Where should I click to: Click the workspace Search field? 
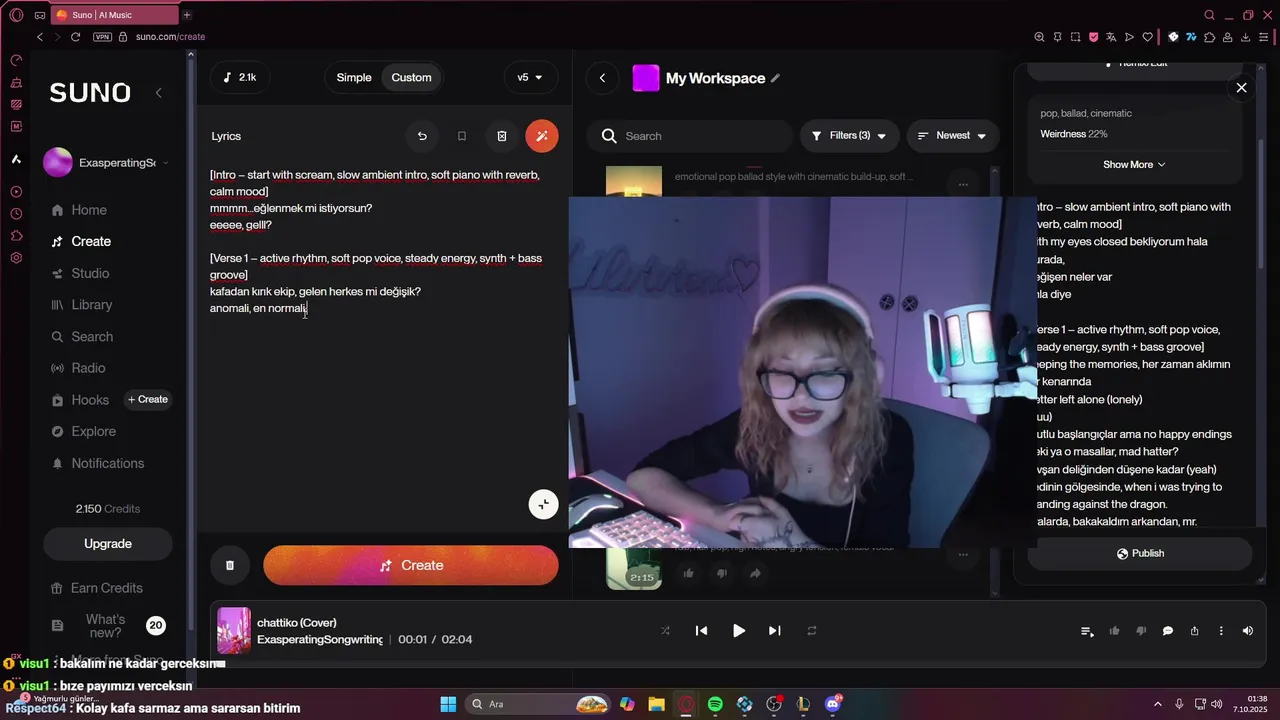(690, 136)
